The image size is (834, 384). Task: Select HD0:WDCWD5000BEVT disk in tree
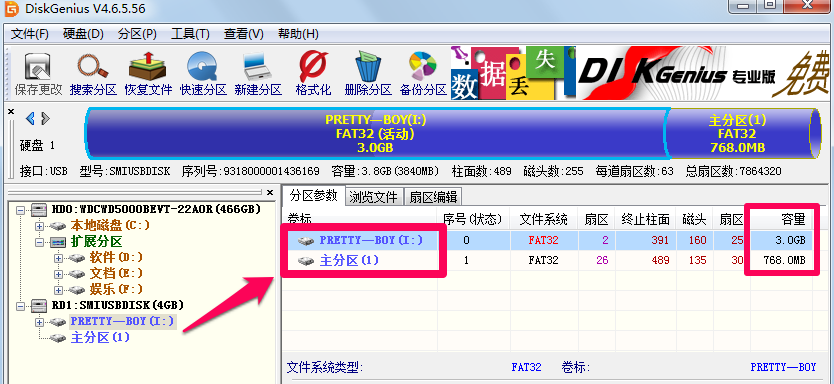pyautogui.click(x=157, y=210)
